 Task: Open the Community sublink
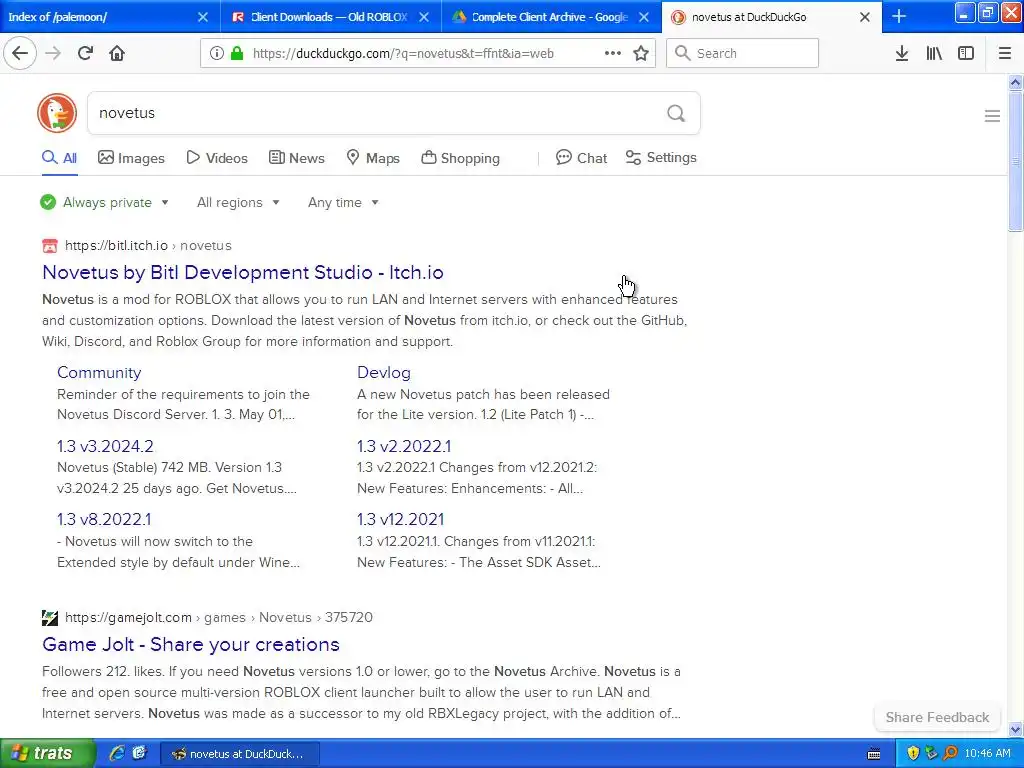(x=99, y=372)
